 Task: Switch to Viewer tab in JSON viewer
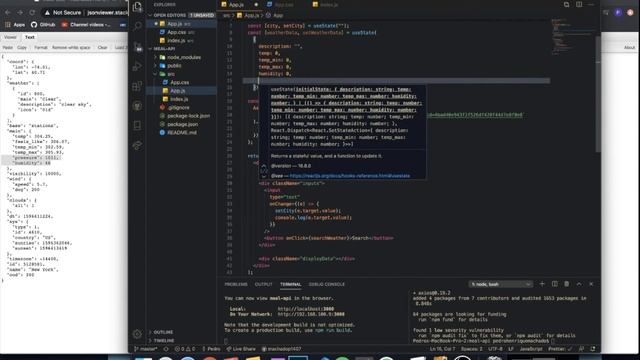point(10,37)
